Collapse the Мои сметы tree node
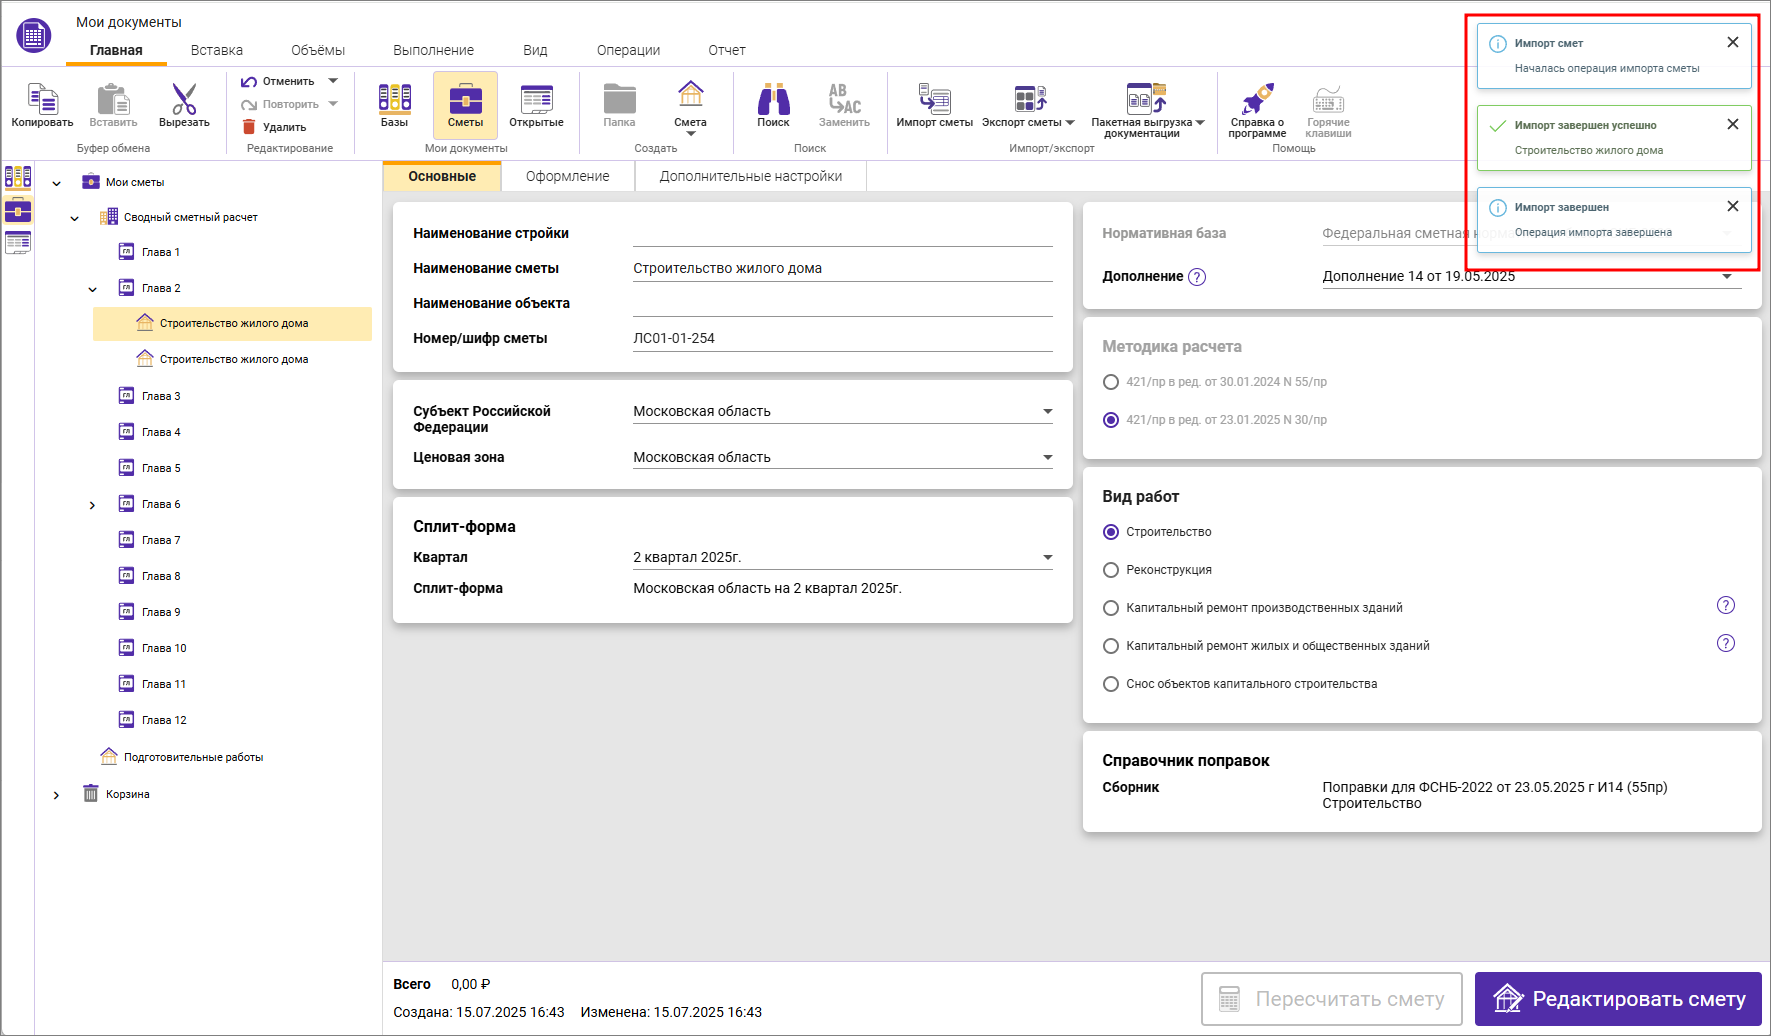 57,183
